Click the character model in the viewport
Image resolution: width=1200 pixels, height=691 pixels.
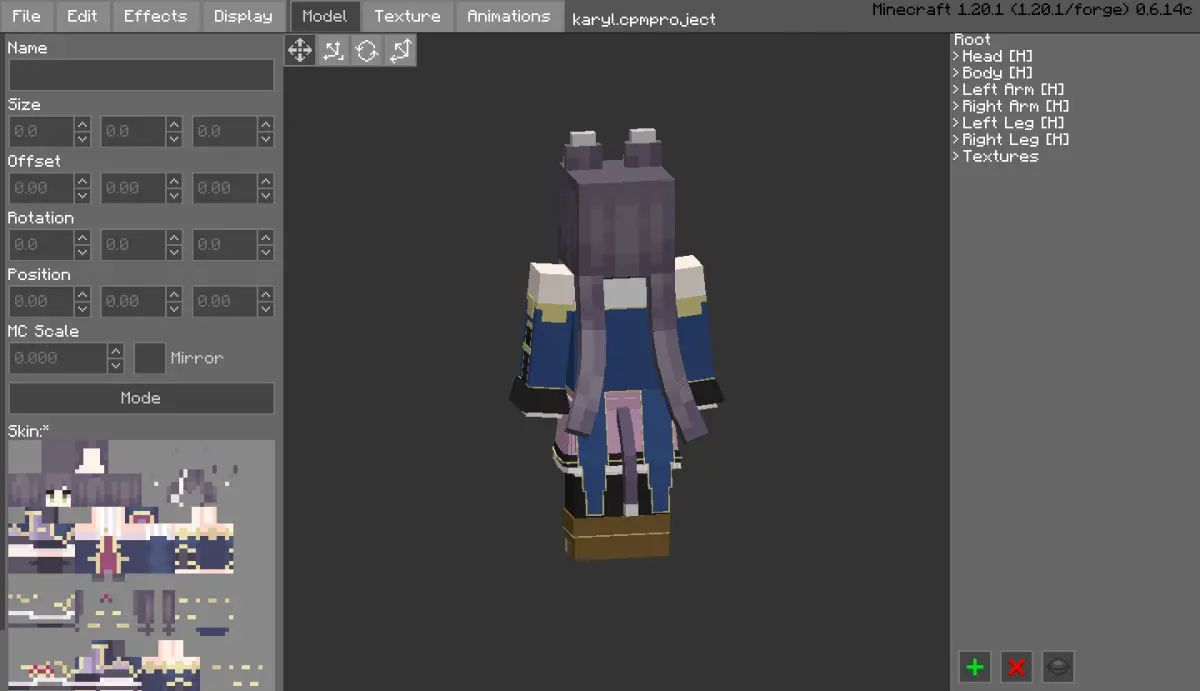(615, 345)
